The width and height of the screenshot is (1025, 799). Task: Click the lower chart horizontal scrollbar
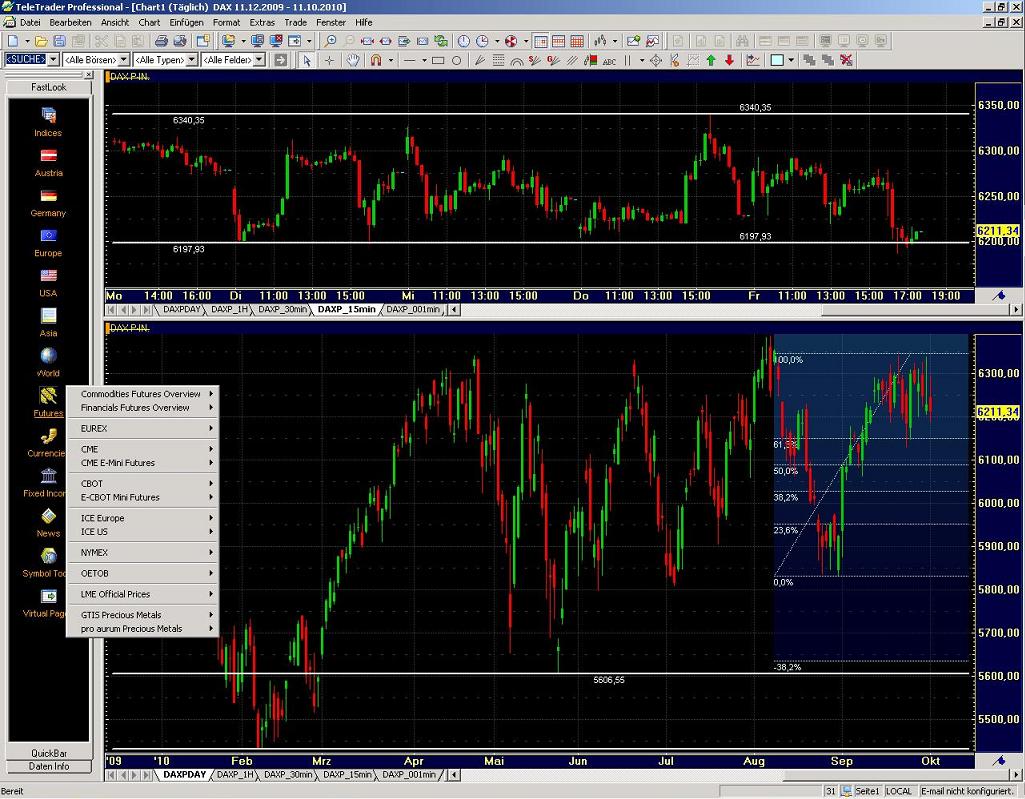coord(736,775)
